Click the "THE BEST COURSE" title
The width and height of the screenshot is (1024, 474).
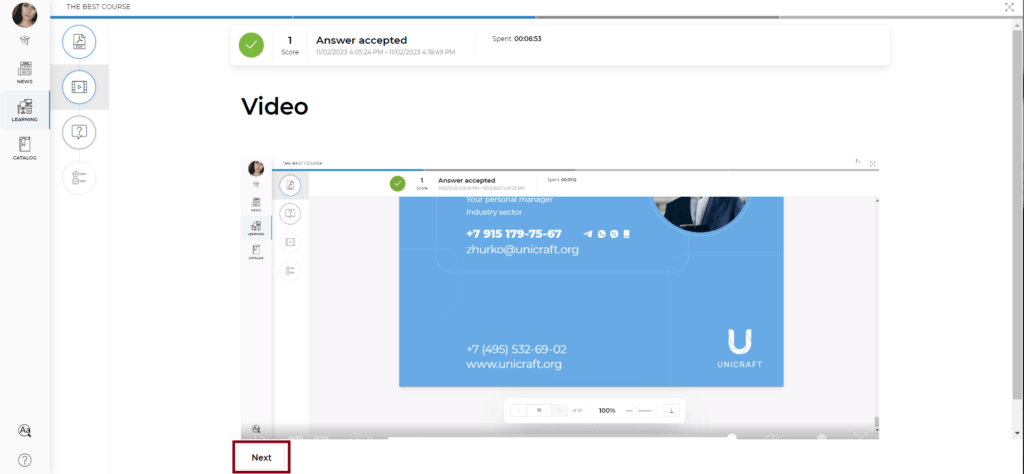point(98,7)
